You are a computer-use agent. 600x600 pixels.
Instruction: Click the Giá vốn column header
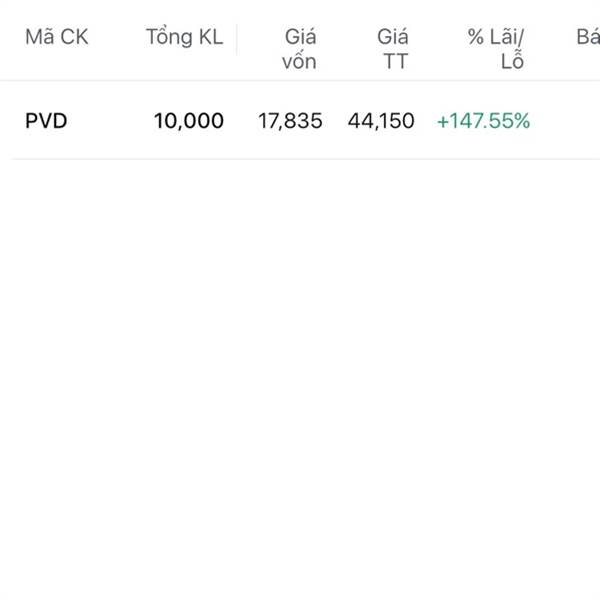pos(300,49)
